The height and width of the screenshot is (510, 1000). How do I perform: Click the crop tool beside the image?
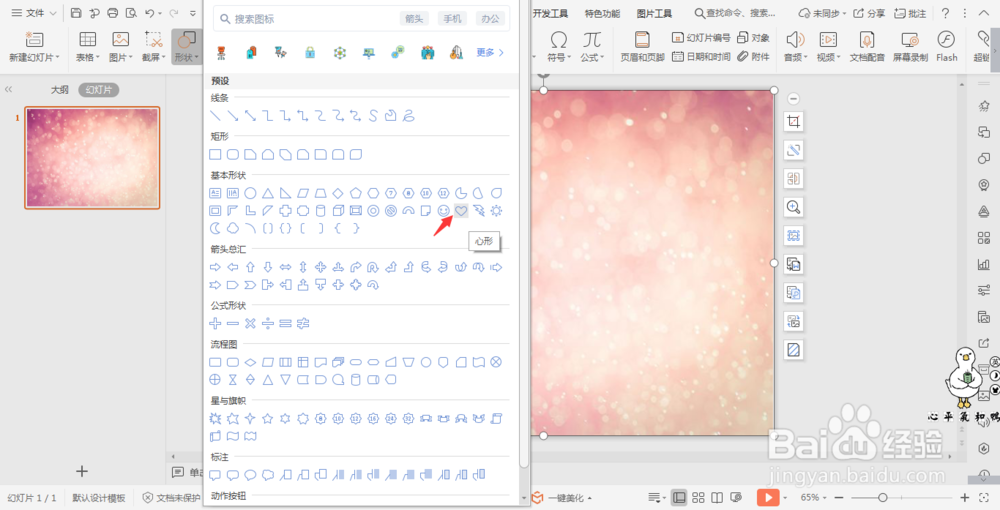793,122
